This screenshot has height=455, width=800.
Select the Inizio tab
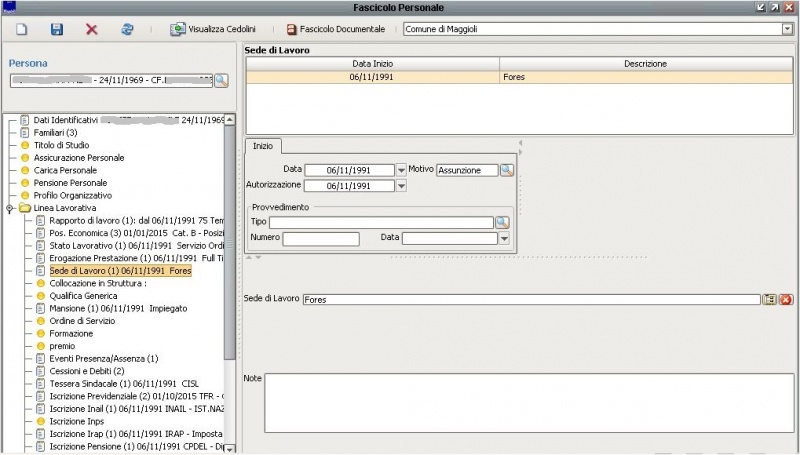[x=263, y=146]
